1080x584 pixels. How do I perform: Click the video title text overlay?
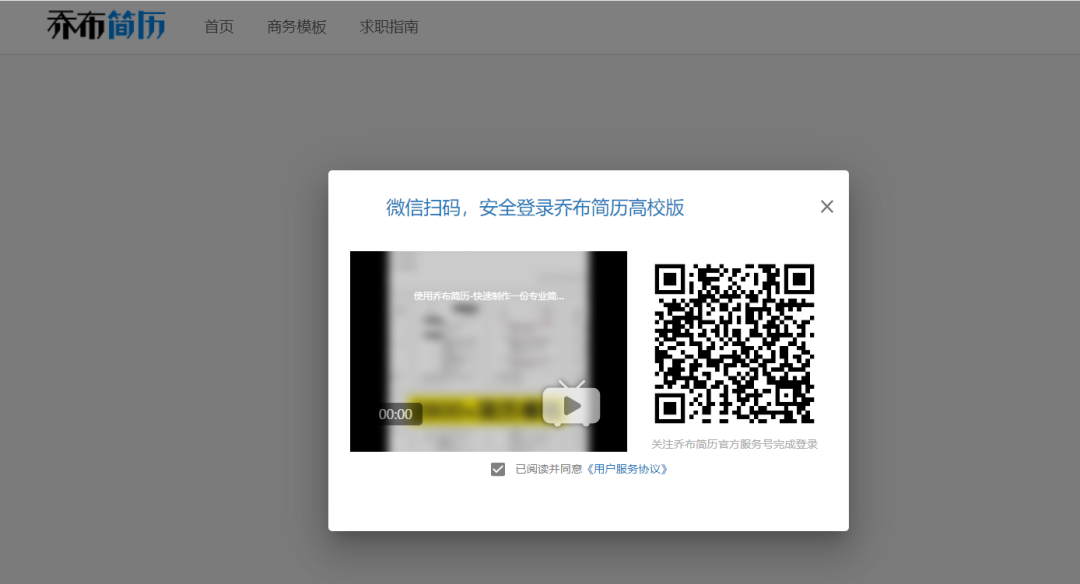489,296
